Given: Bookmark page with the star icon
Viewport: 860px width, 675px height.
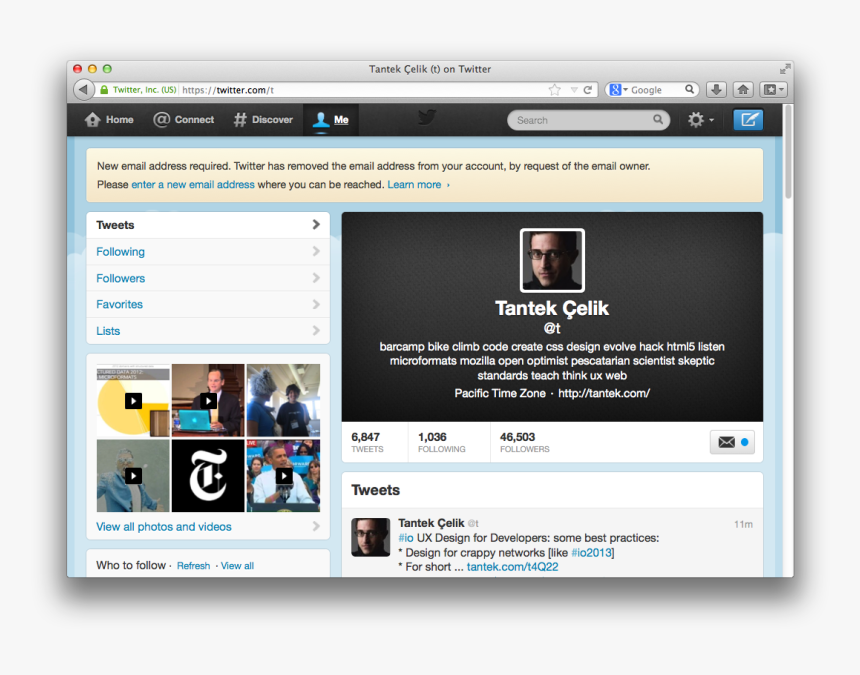Looking at the screenshot, I should [555, 89].
